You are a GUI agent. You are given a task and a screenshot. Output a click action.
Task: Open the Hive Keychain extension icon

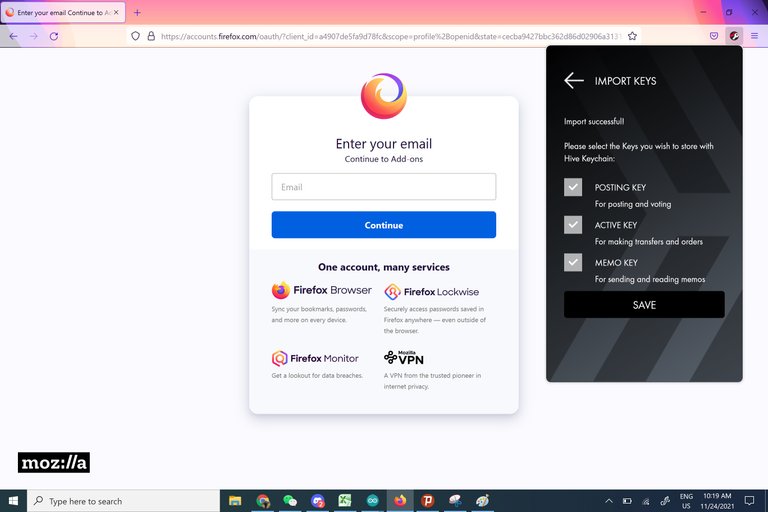click(x=734, y=36)
